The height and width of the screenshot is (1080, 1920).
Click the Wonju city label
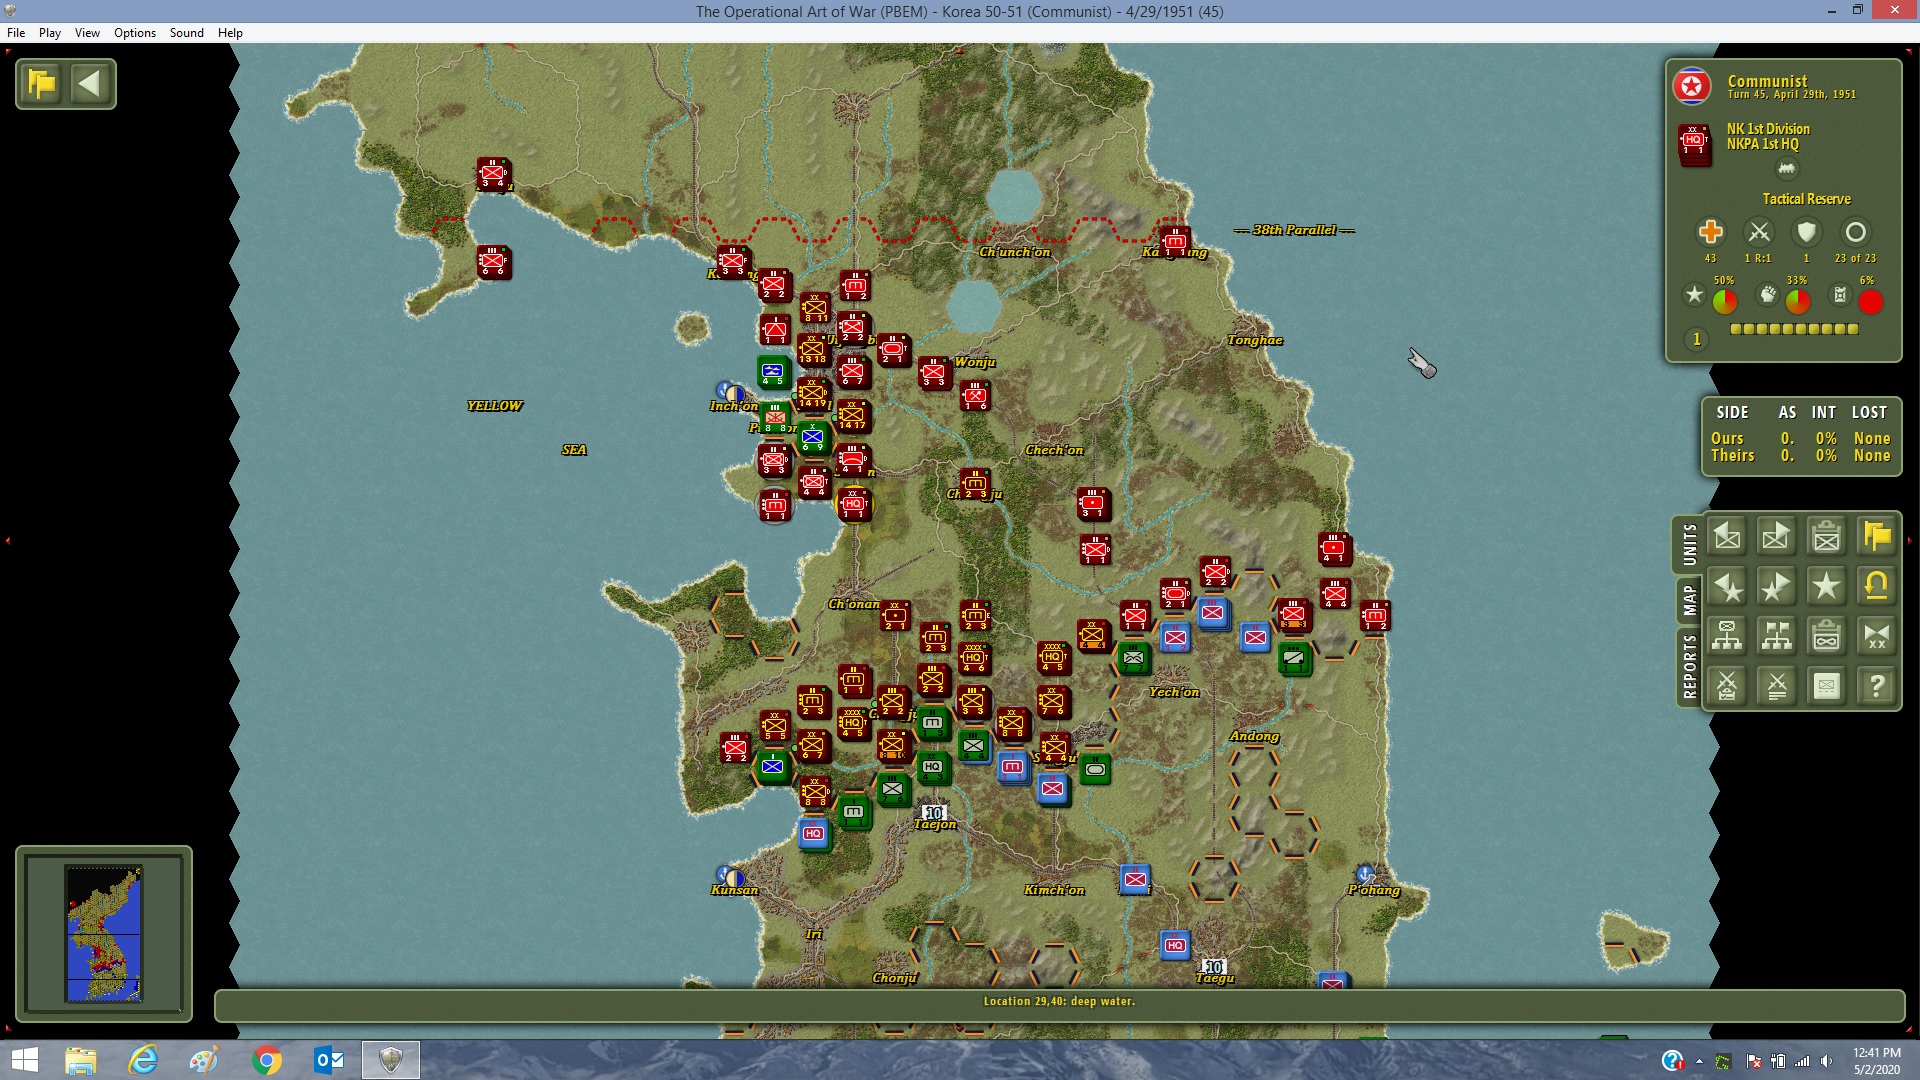coord(975,362)
